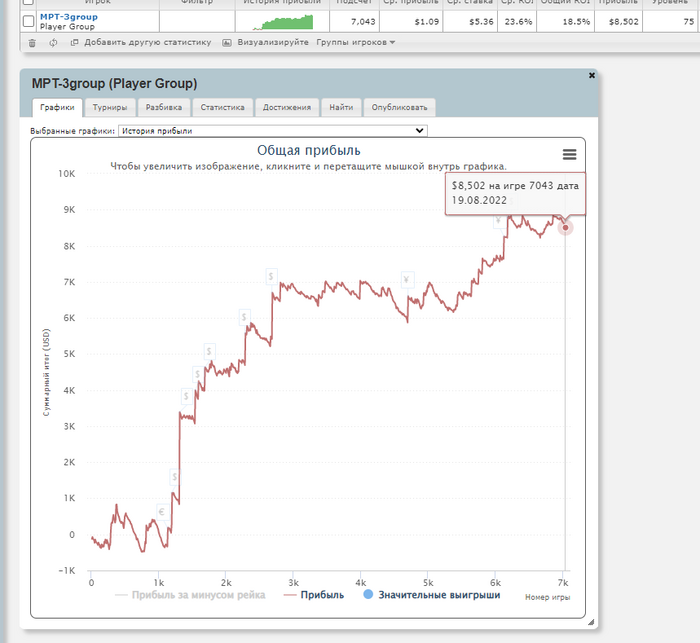Switch to Статистика tab
Screen dimensions: 700x643
point(222,108)
